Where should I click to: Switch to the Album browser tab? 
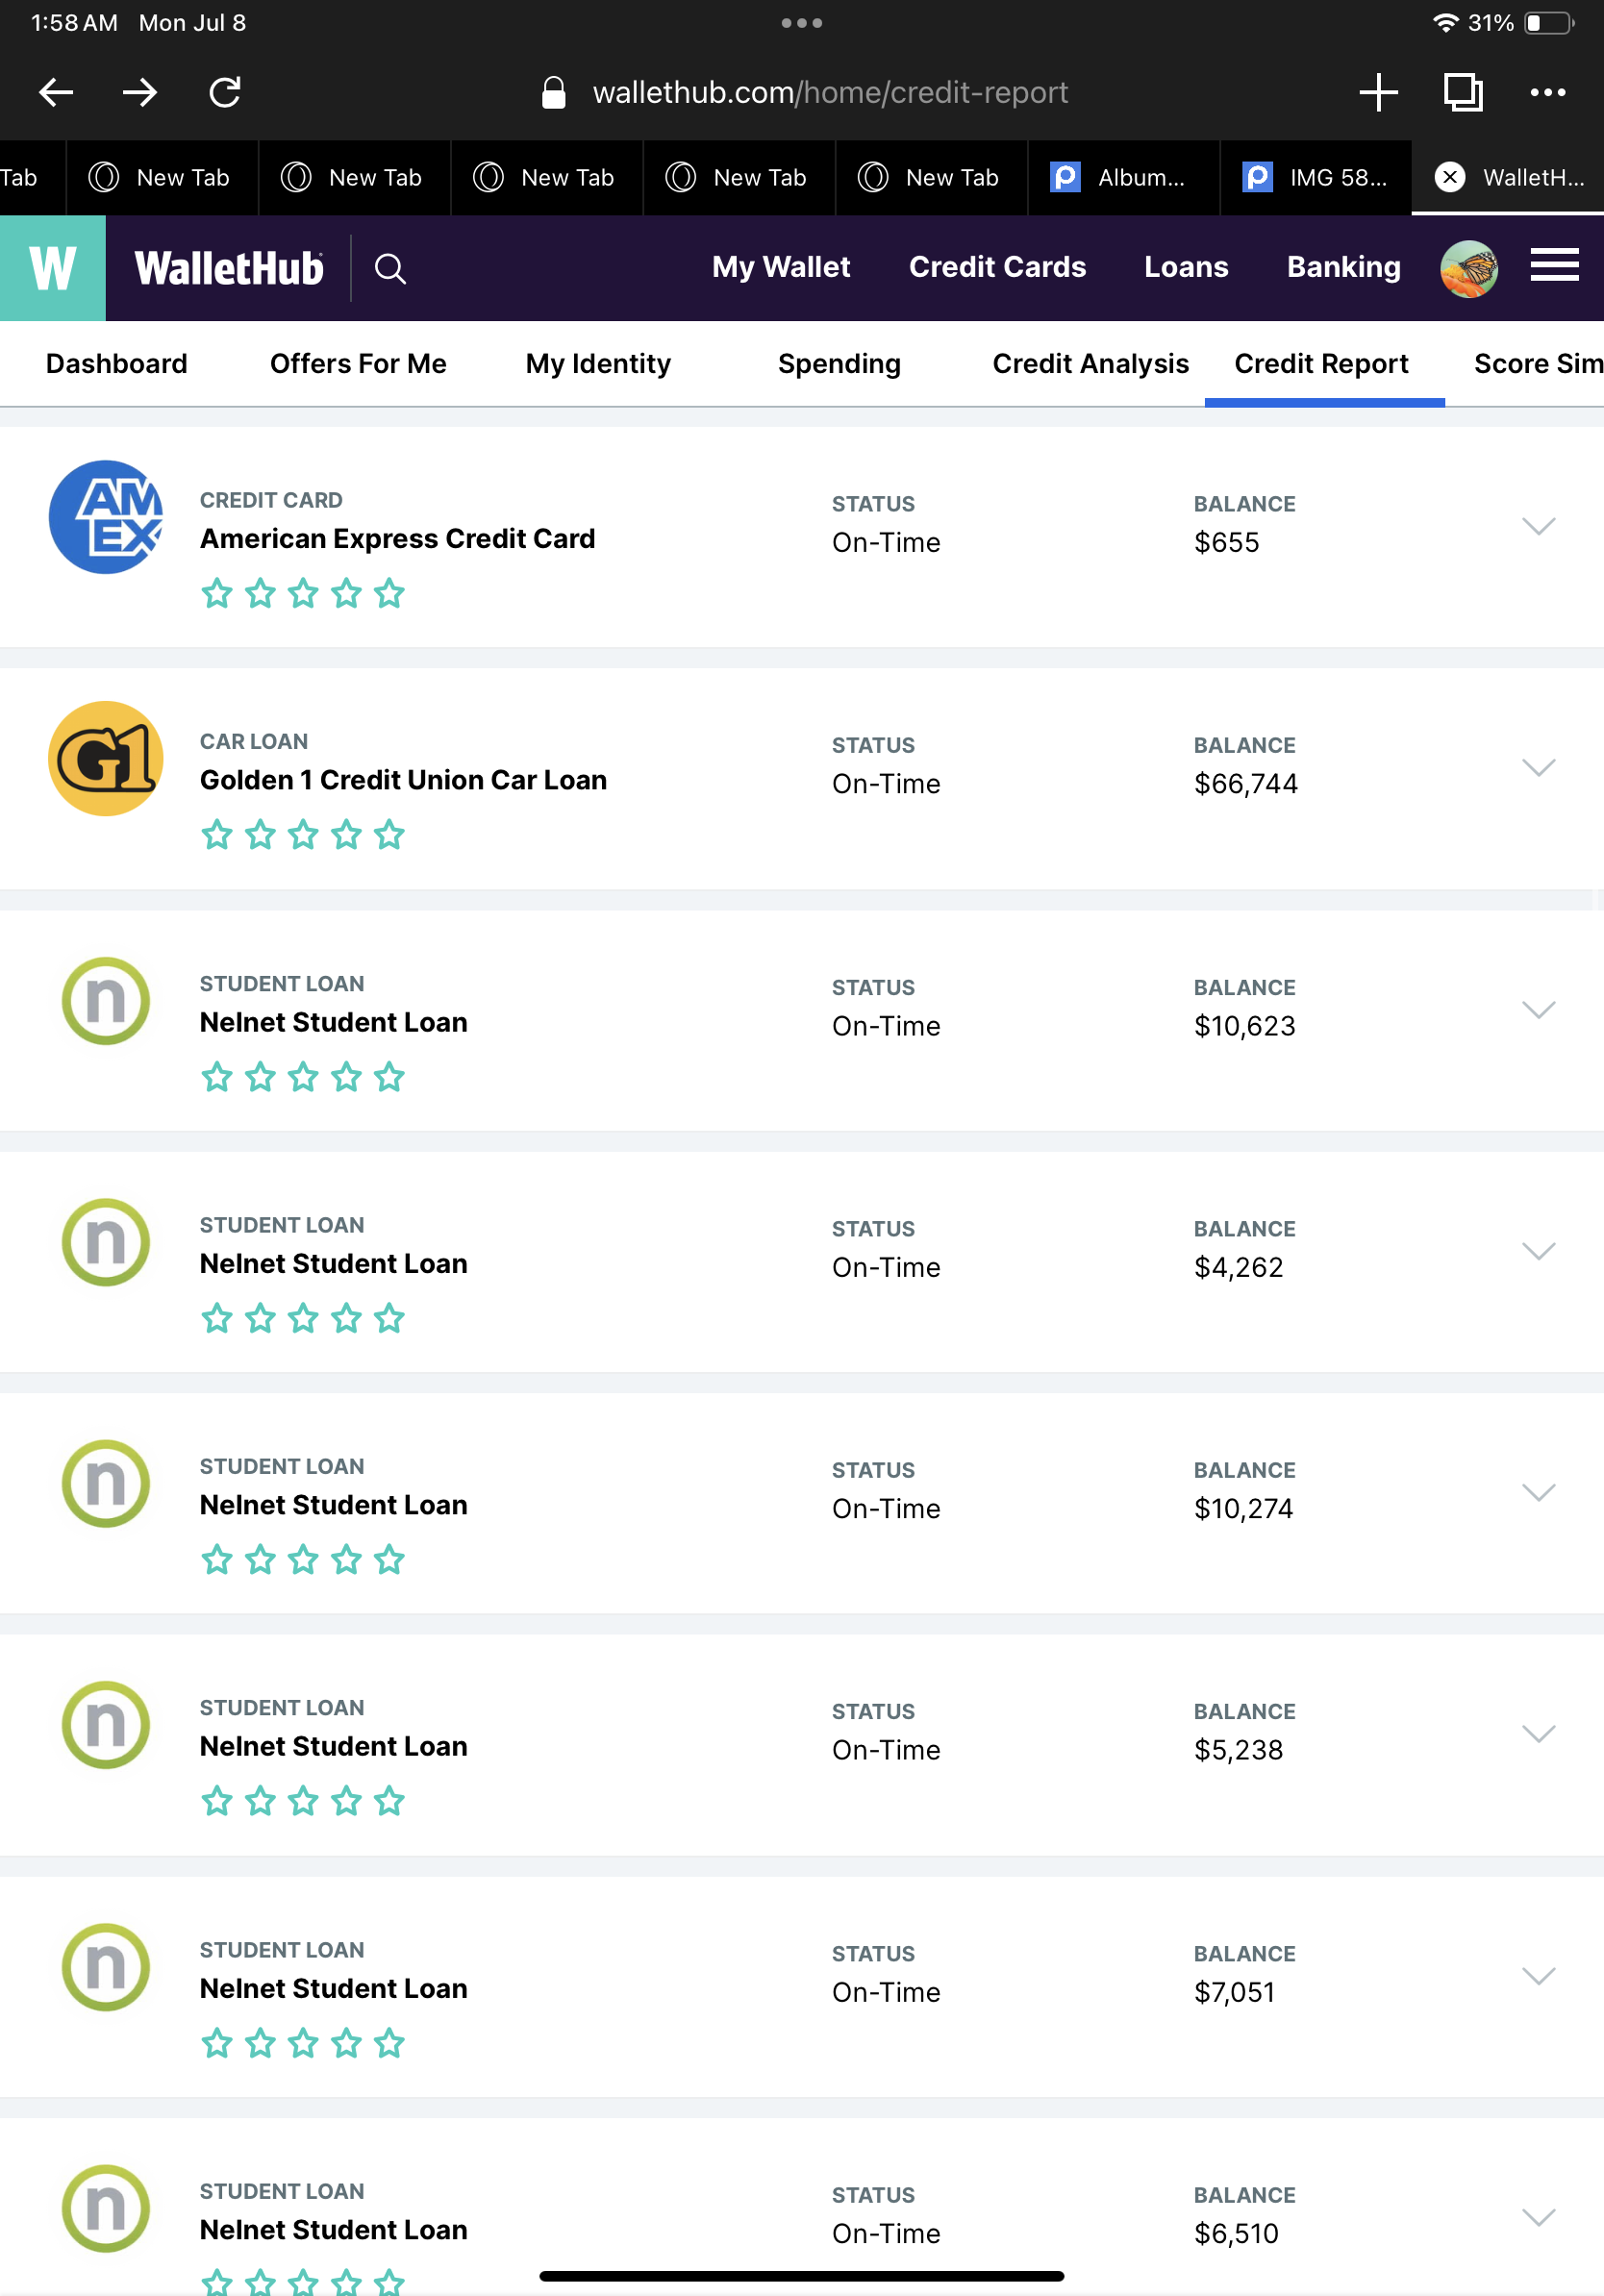pyautogui.click(x=1123, y=177)
